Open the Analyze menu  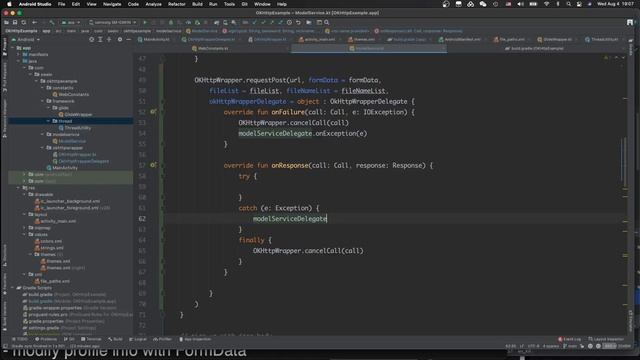coord(153,4)
